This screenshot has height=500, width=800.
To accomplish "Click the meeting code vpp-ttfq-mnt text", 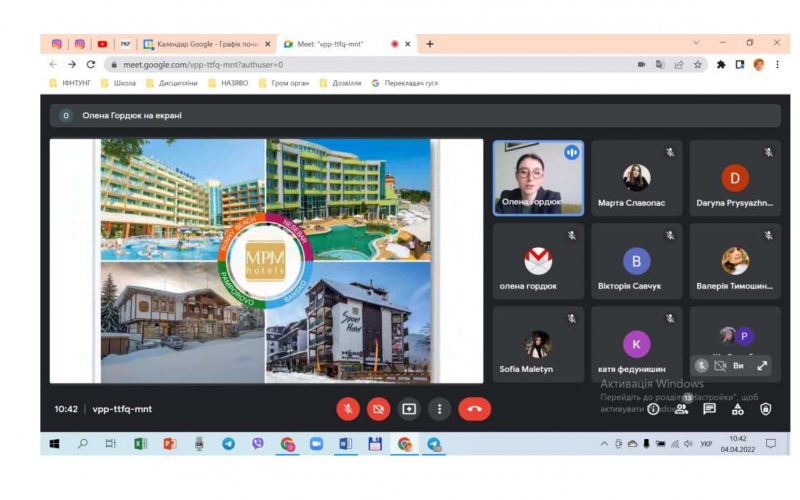I will click(x=122, y=409).
